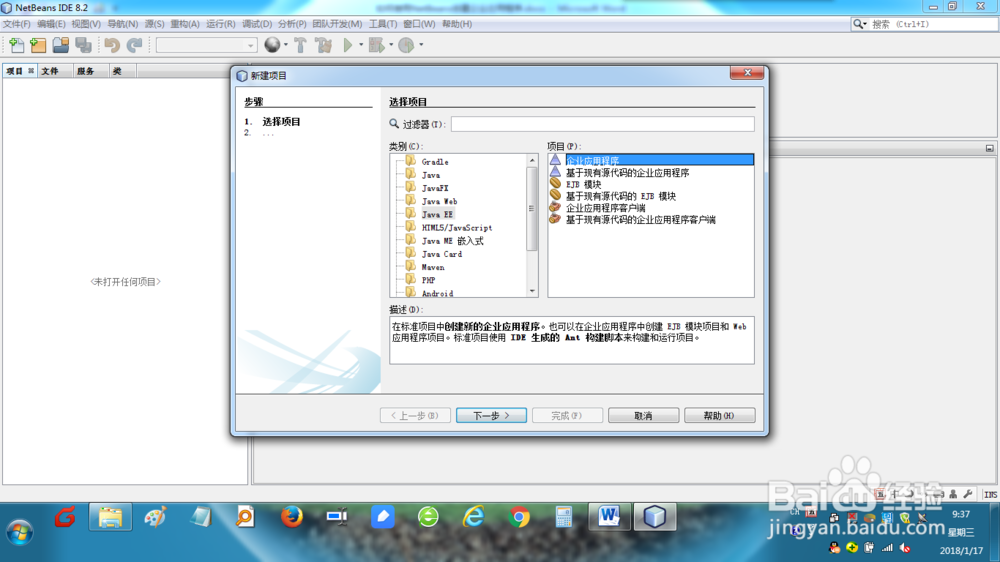This screenshot has width=1000, height=562.
Task: Click the Redo toolbar icon
Action: (x=134, y=45)
